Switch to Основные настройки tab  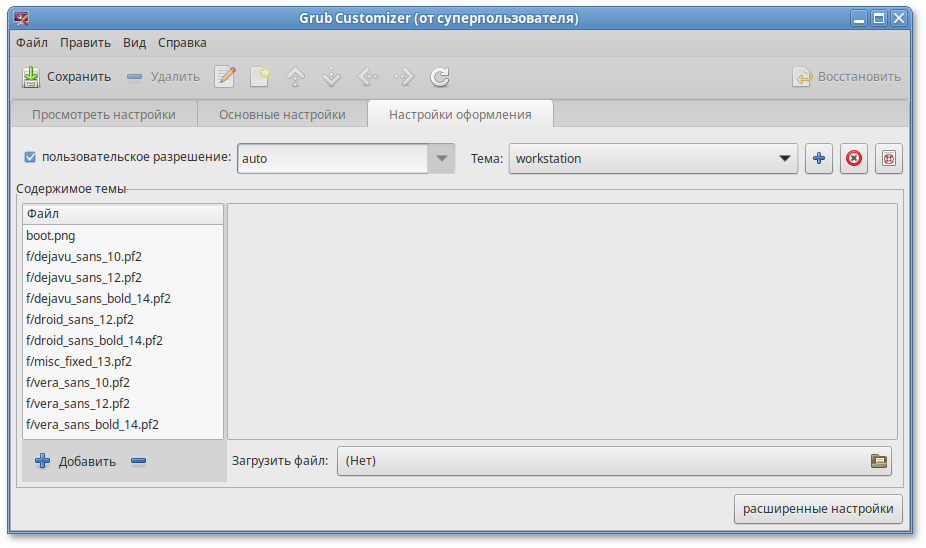(282, 115)
